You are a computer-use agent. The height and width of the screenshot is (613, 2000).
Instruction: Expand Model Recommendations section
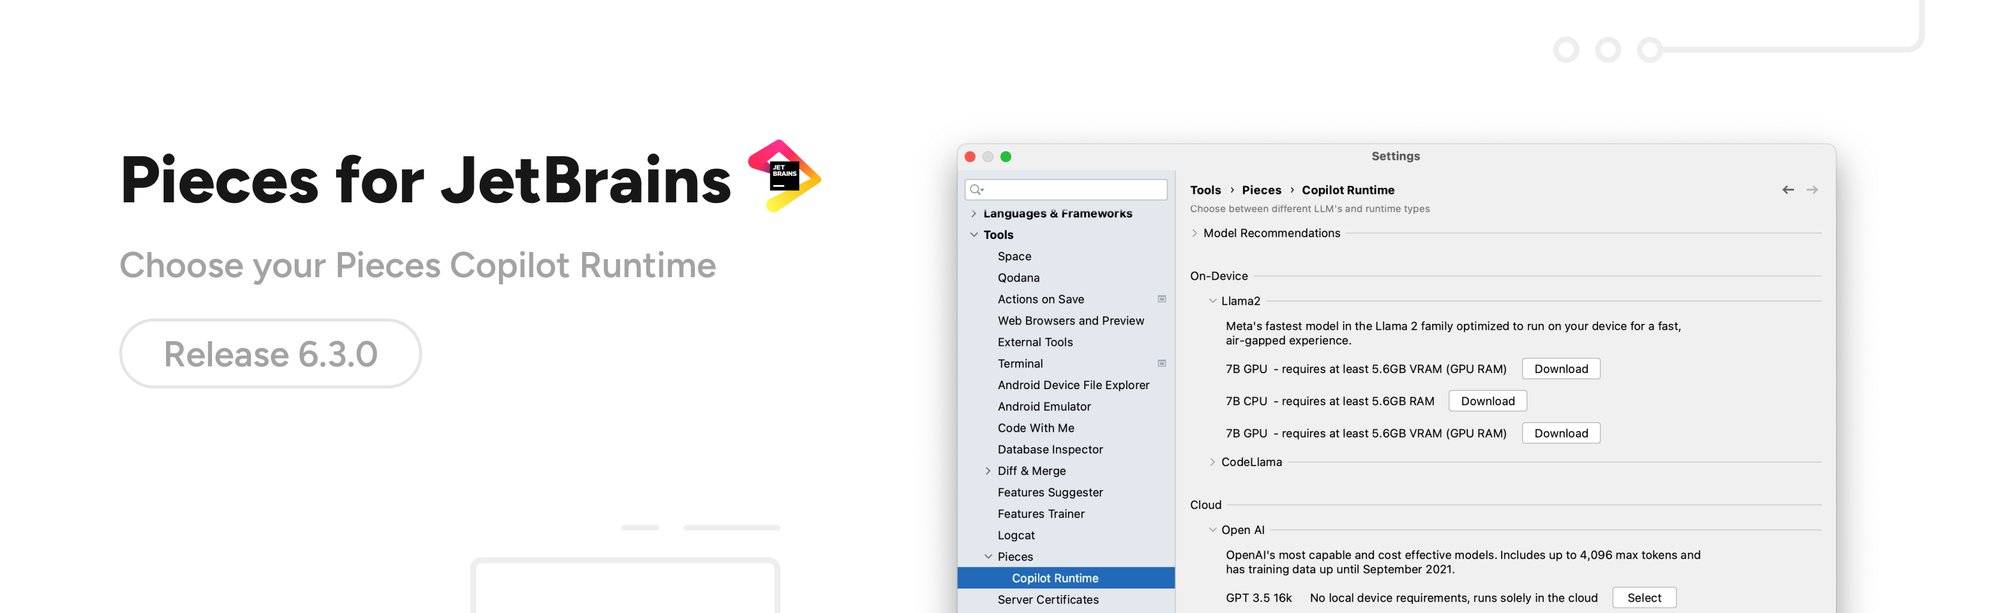coord(1195,233)
